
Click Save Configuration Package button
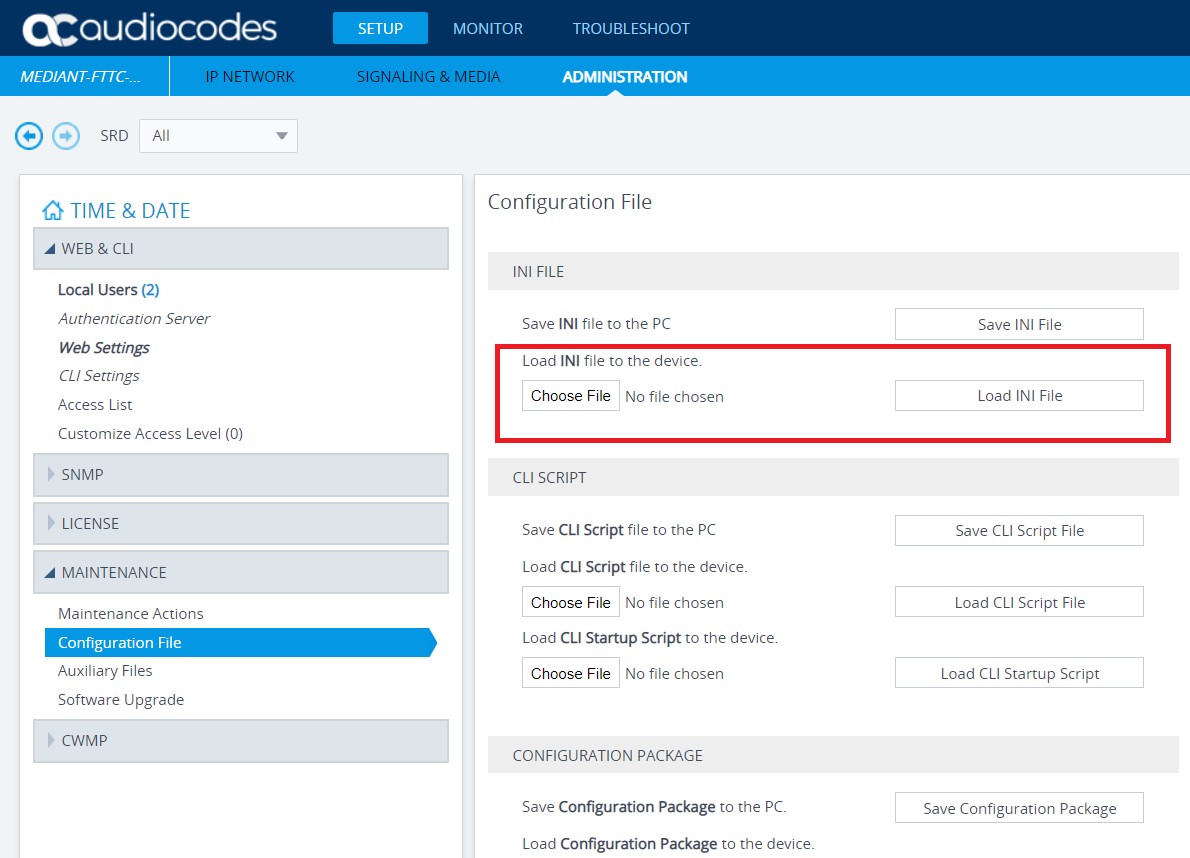pyautogui.click(x=1019, y=809)
